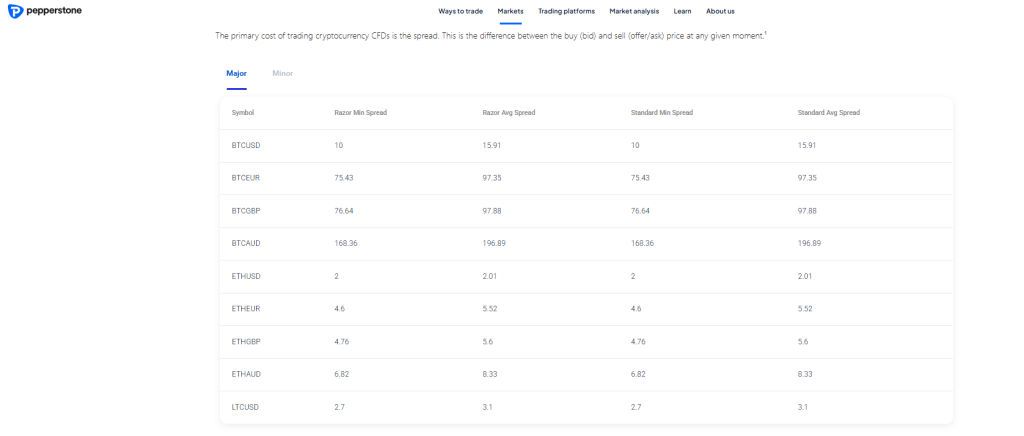
Task: Switch to the Minor tab
Action: click(x=283, y=74)
